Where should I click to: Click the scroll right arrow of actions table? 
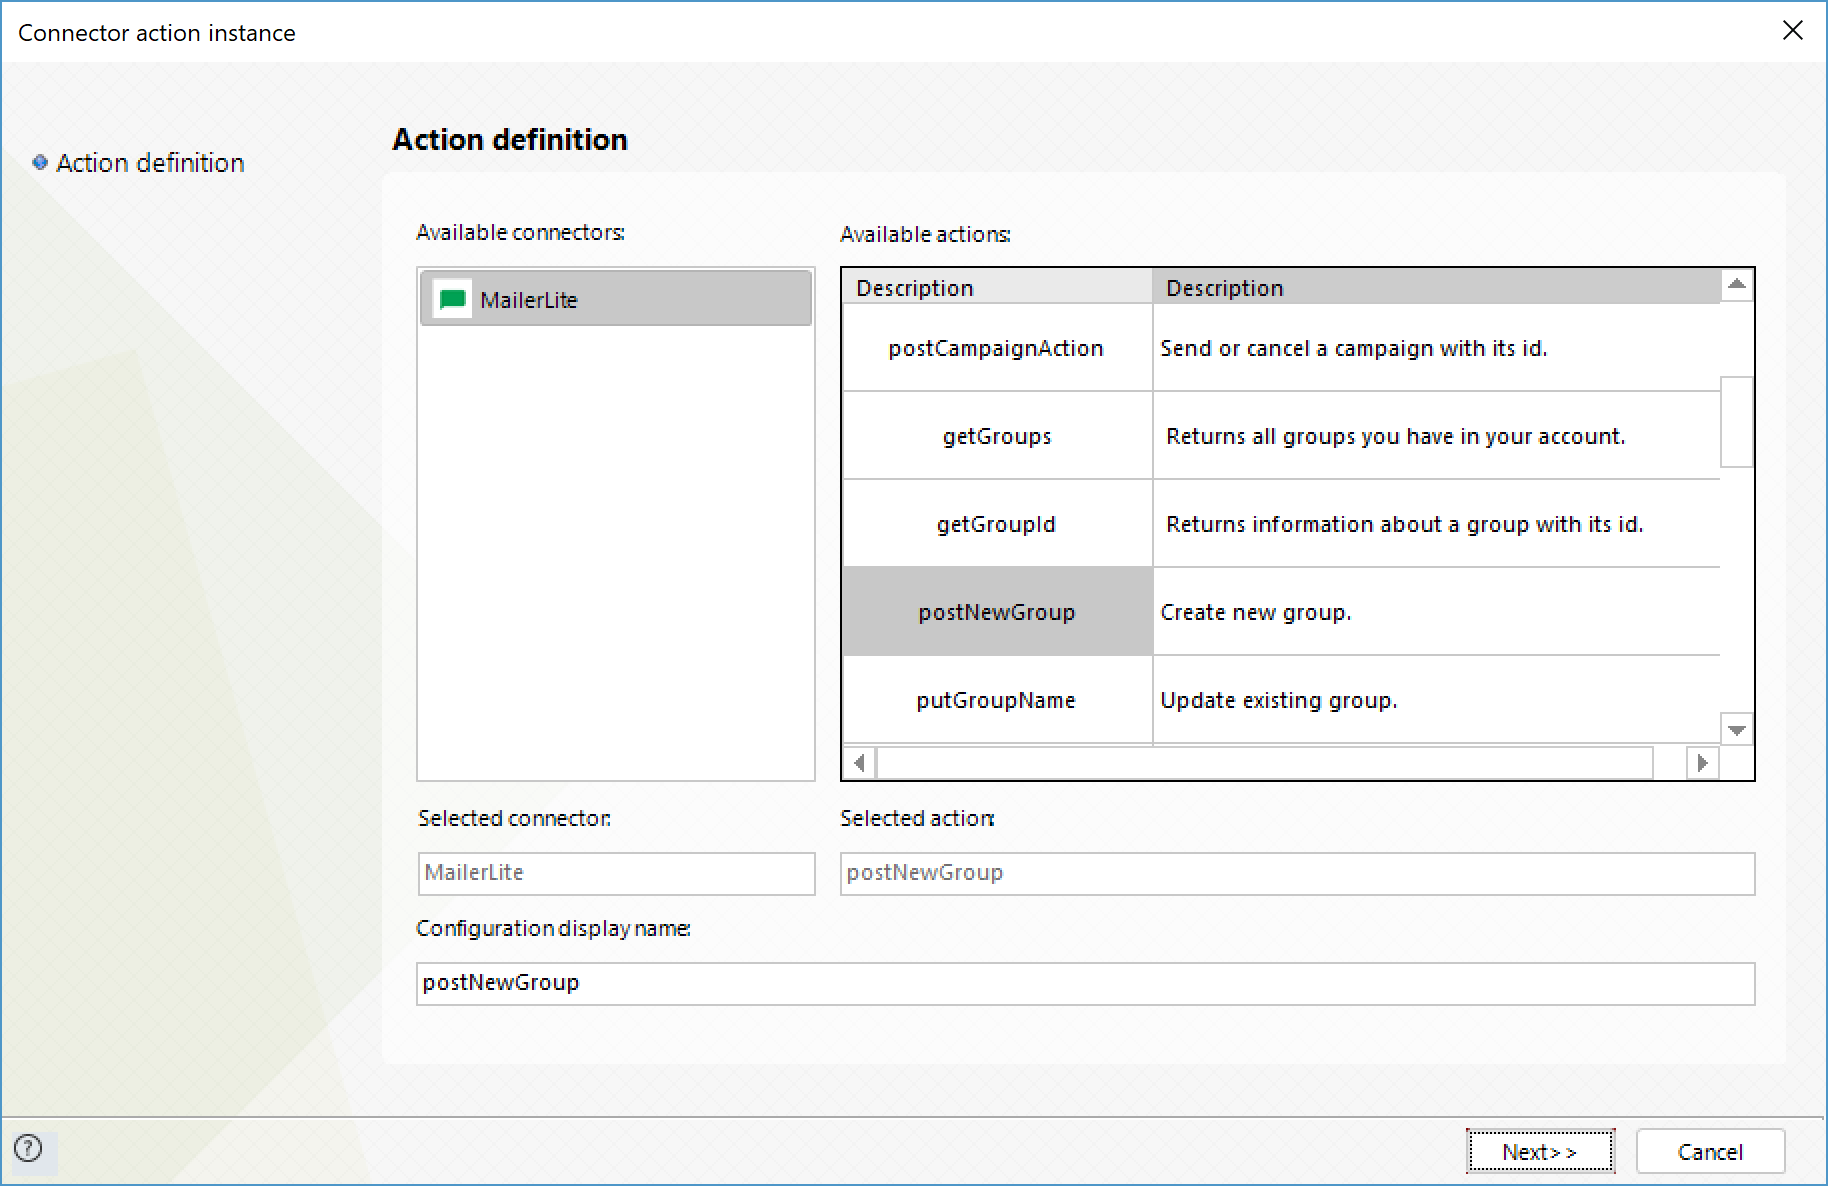tap(1702, 763)
